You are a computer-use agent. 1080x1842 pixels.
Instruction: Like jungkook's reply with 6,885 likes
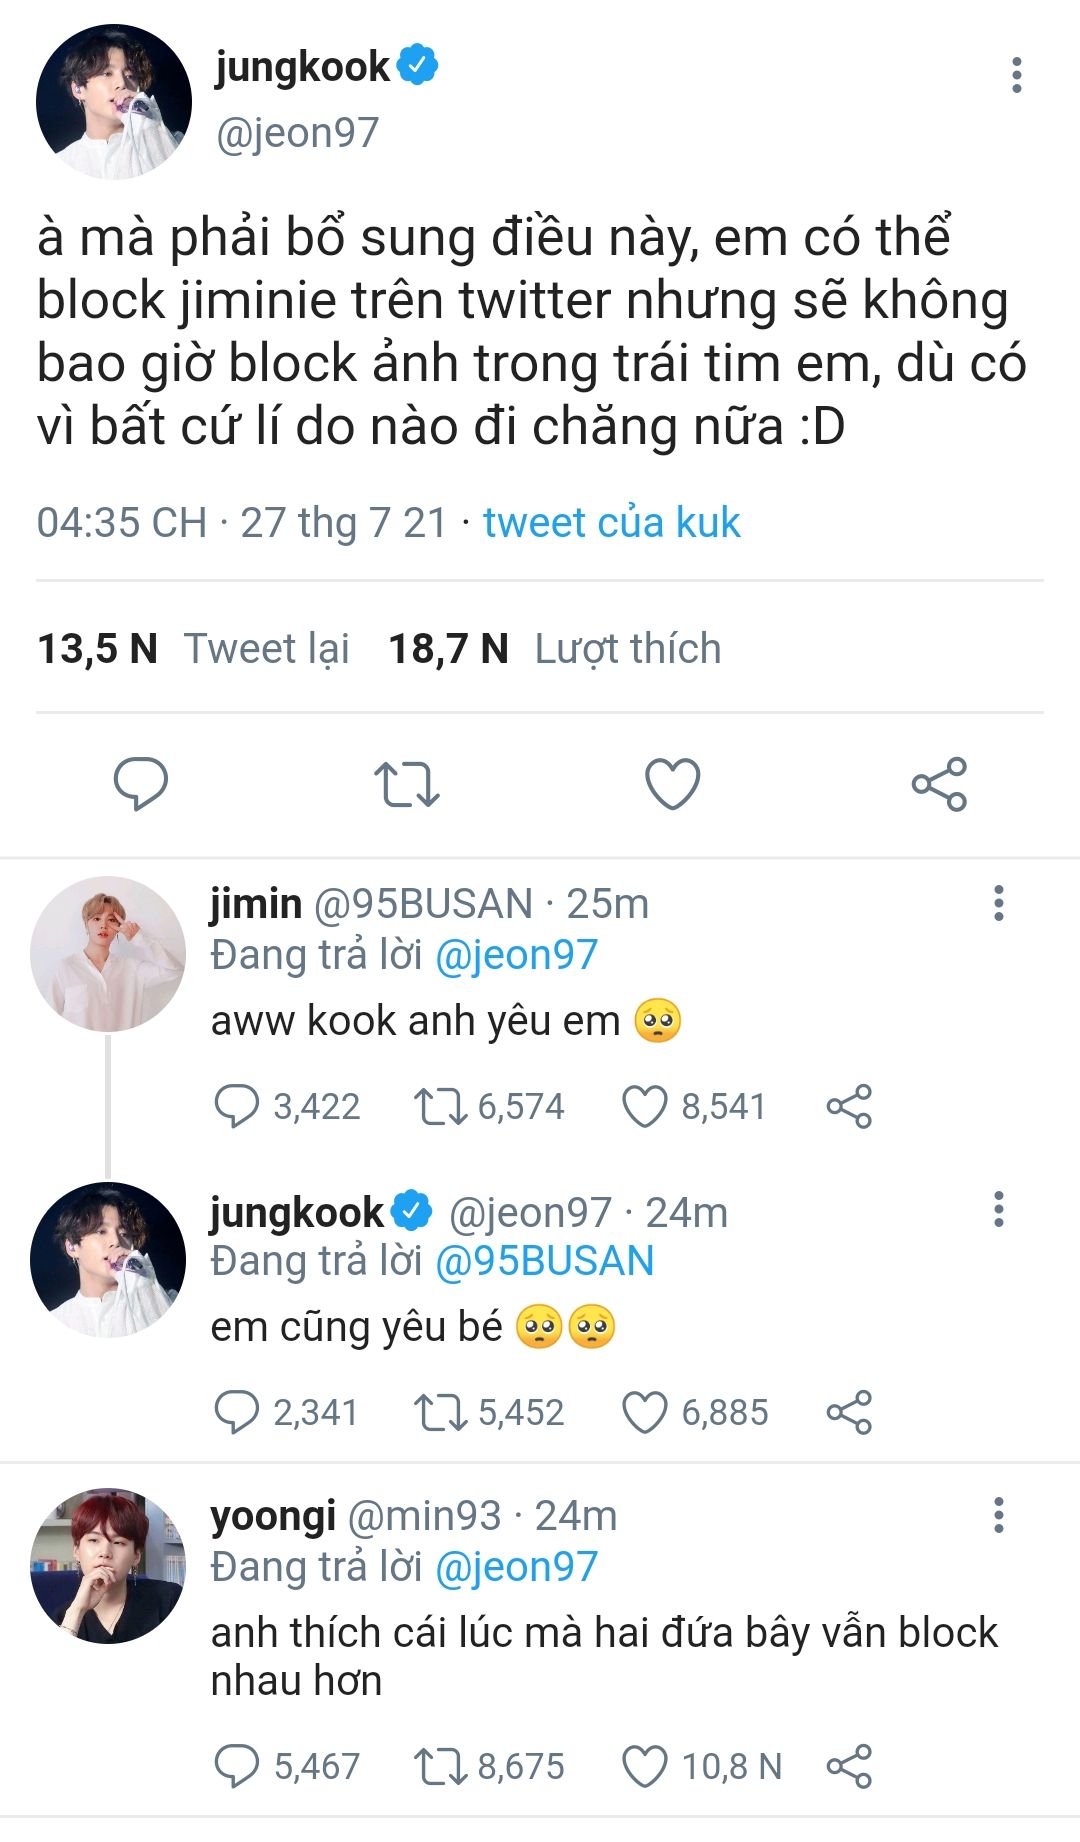click(645, 1412)
